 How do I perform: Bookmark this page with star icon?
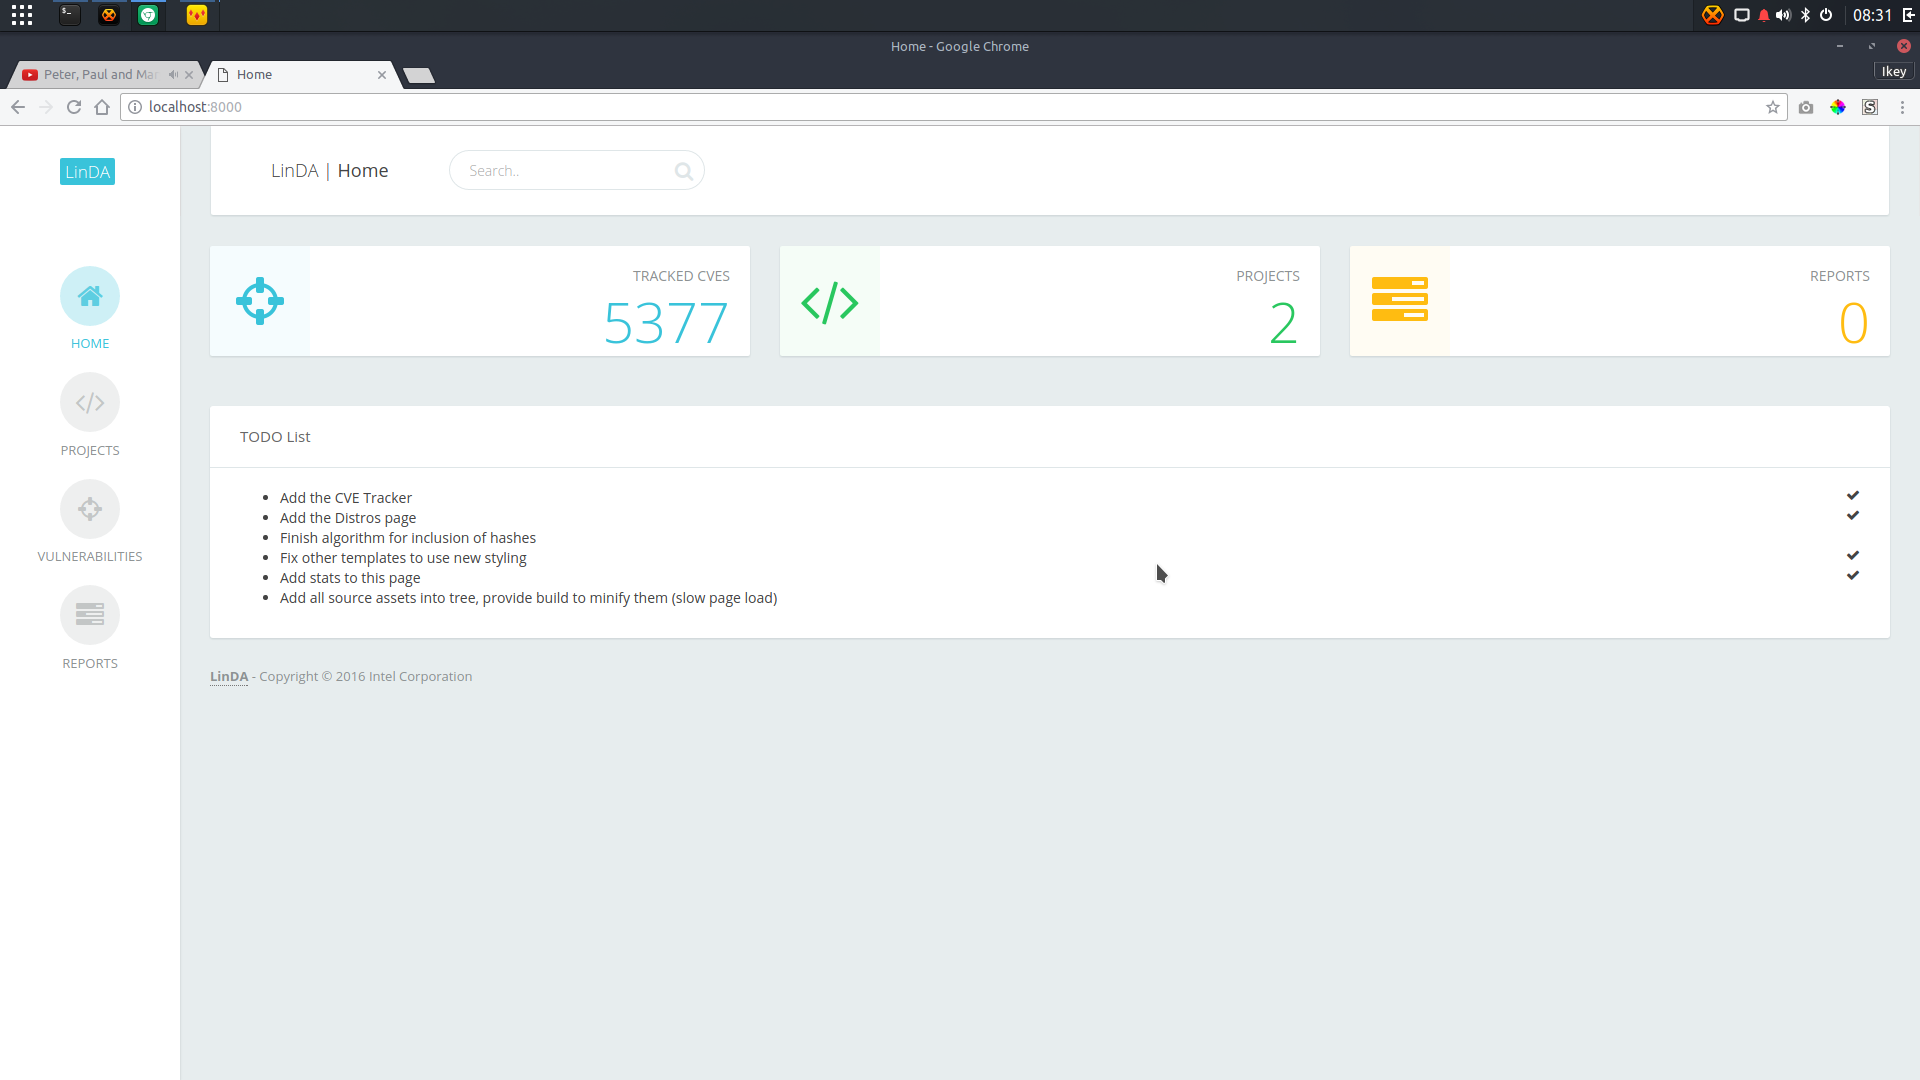coord(1773,107)
